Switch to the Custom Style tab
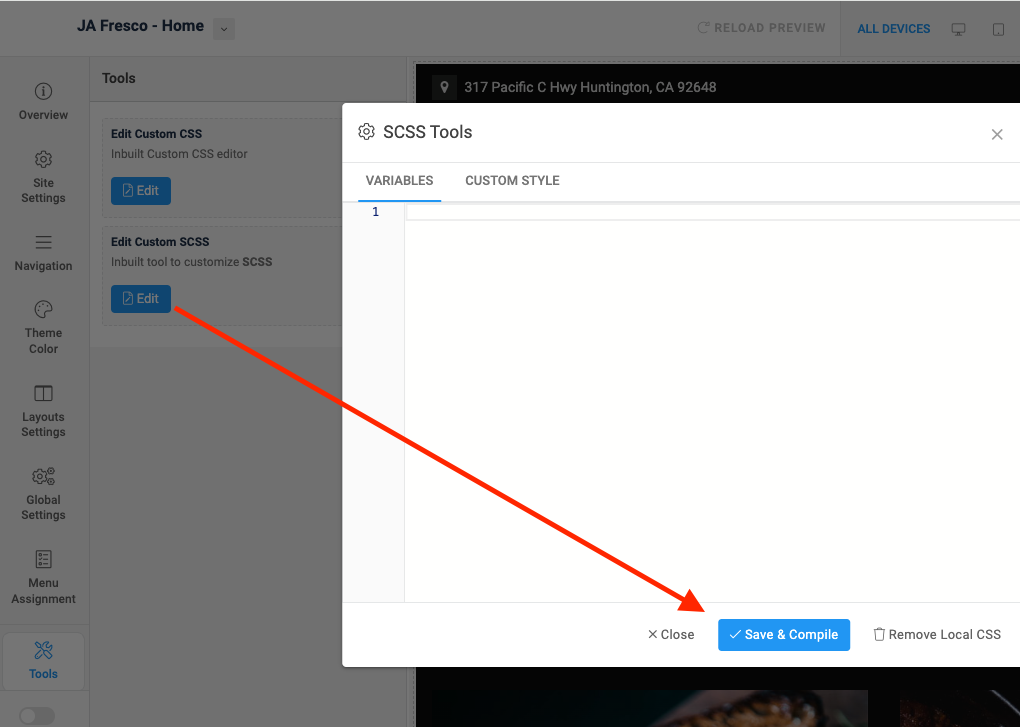 click(x=512, y=181)
